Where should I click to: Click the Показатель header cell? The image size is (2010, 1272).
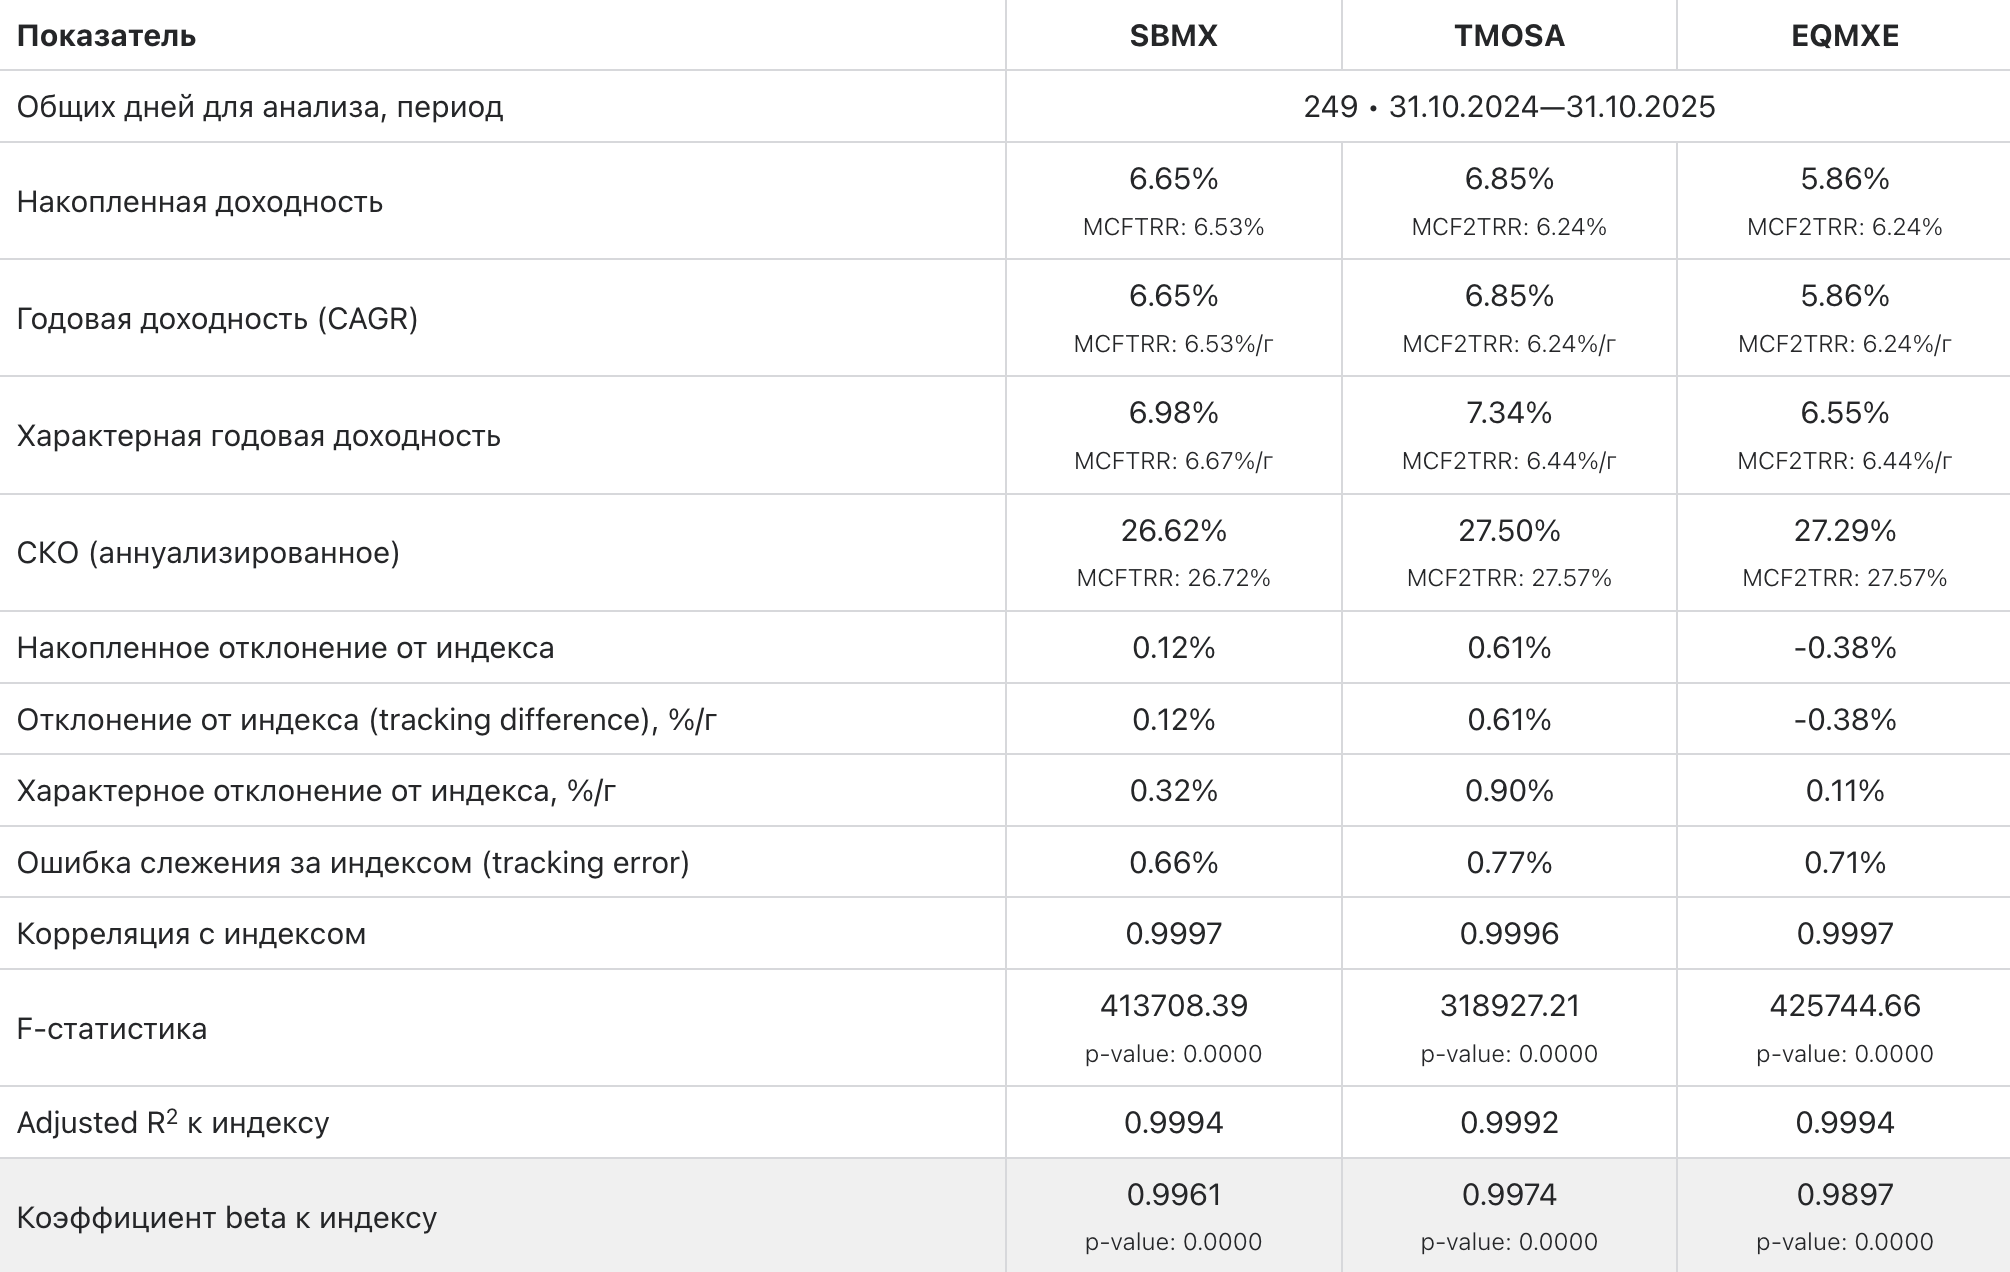(106, 36)
